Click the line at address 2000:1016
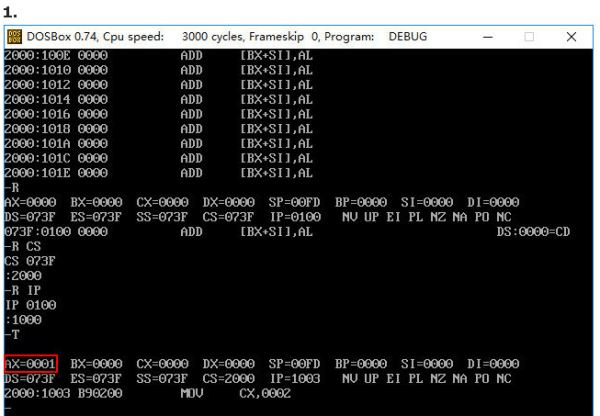This screenshot has height=416, width=600. click(x=159, y=114)
